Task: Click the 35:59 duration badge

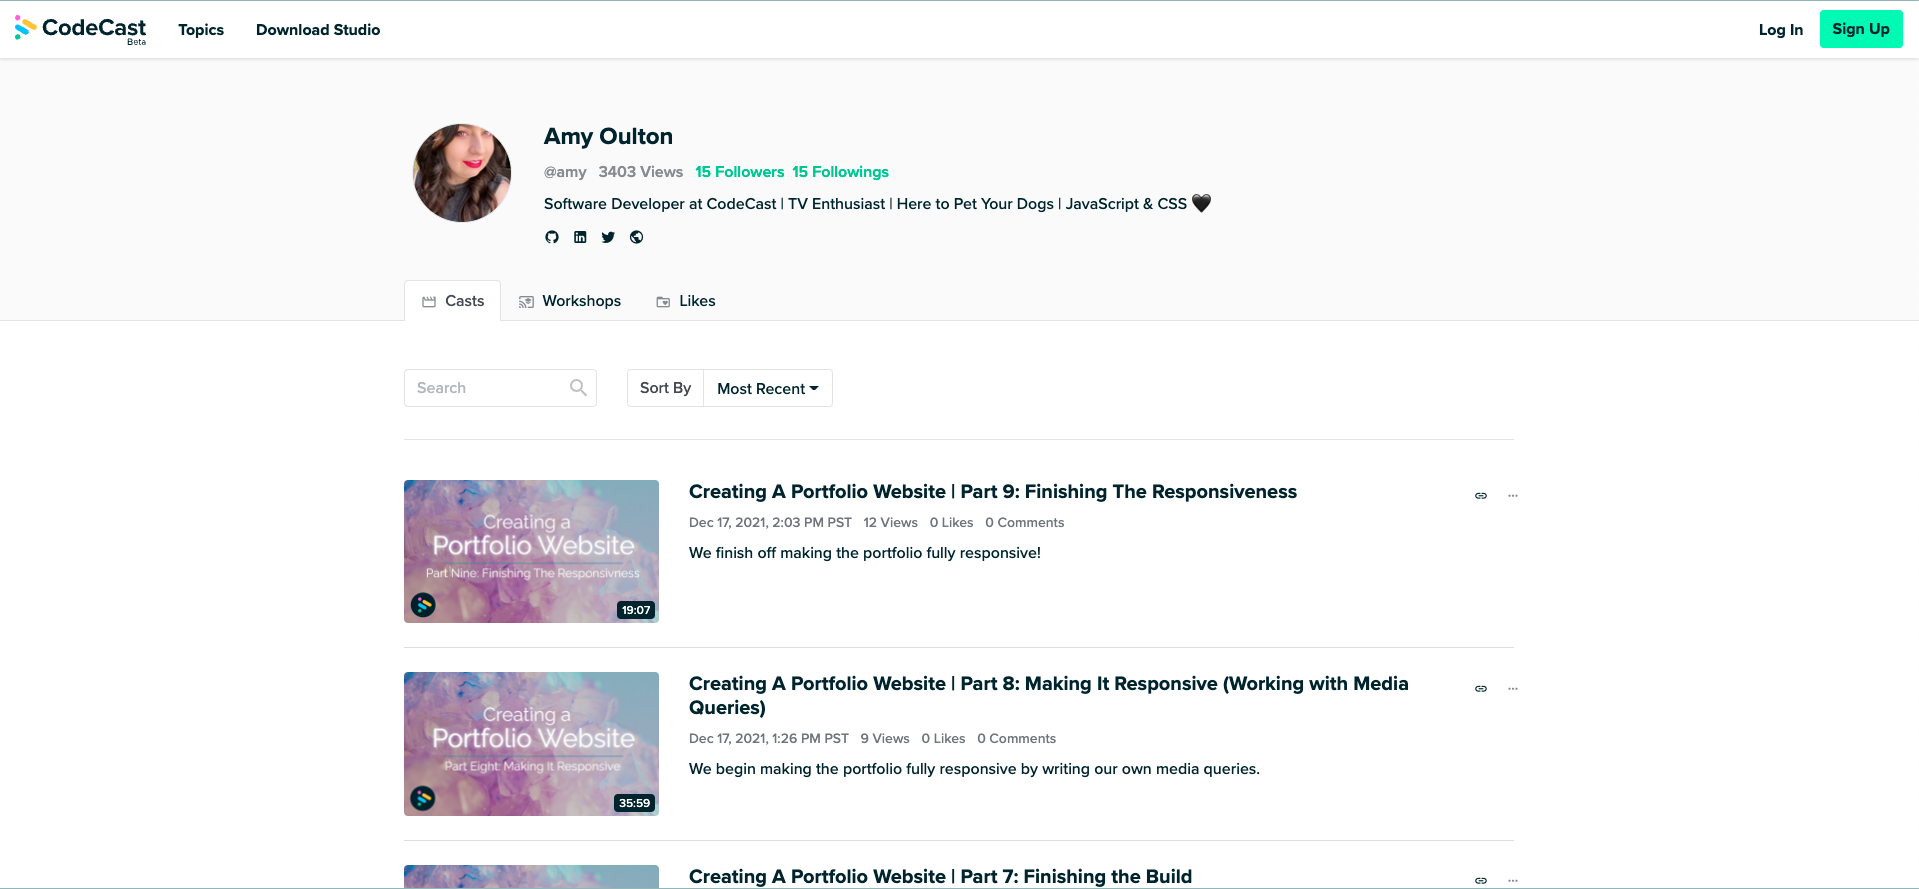Action: tap(635, 803)
